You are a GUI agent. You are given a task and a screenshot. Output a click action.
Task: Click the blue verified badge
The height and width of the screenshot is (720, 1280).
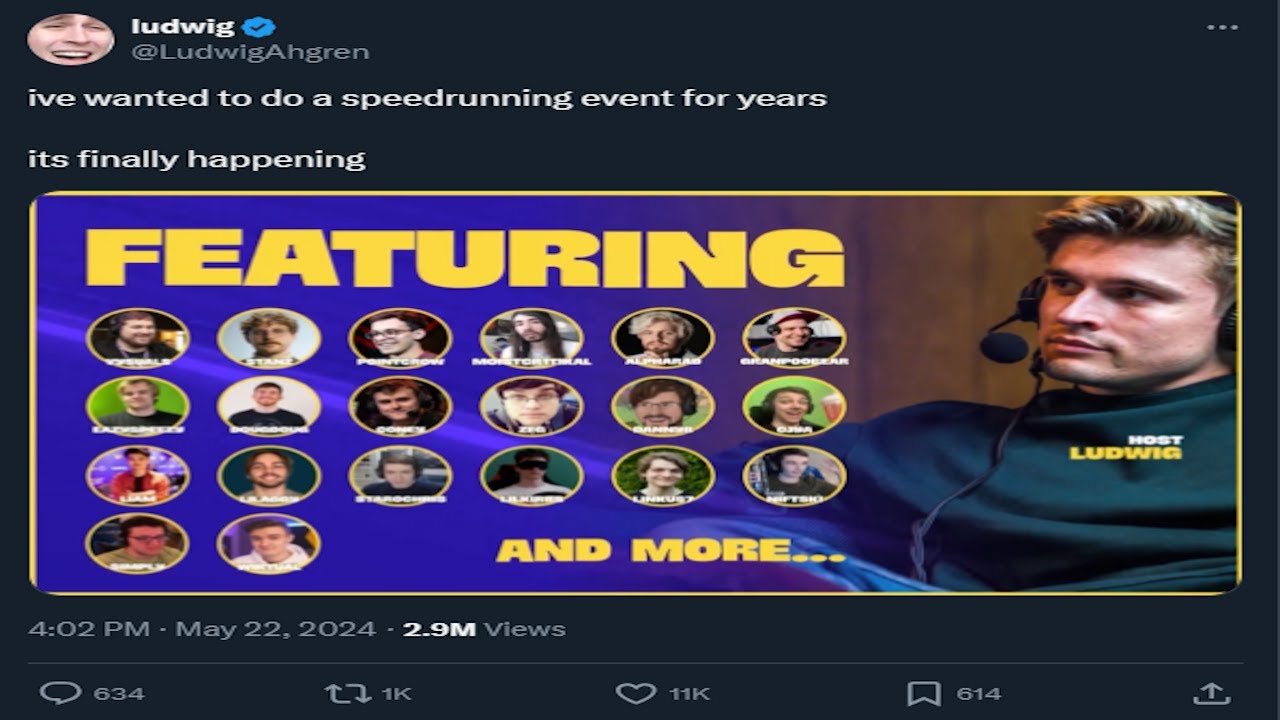point(262,27)
